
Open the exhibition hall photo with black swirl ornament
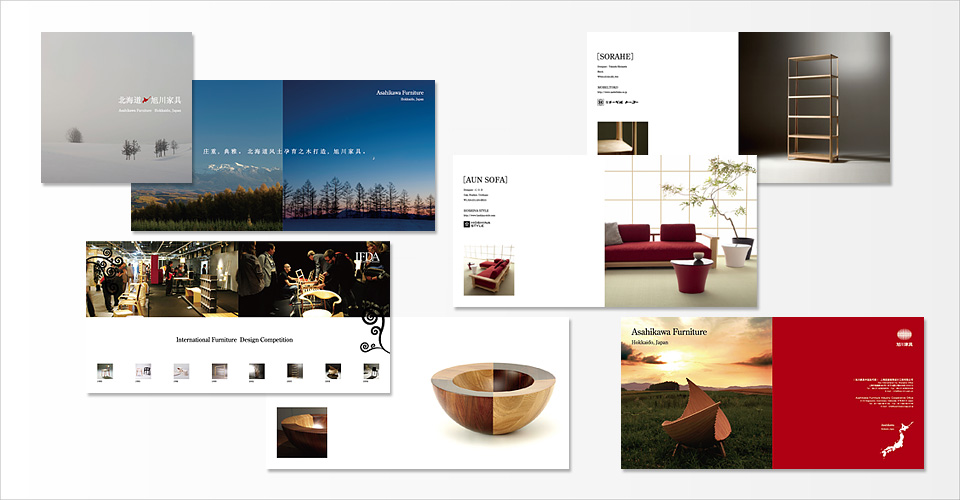162,279
